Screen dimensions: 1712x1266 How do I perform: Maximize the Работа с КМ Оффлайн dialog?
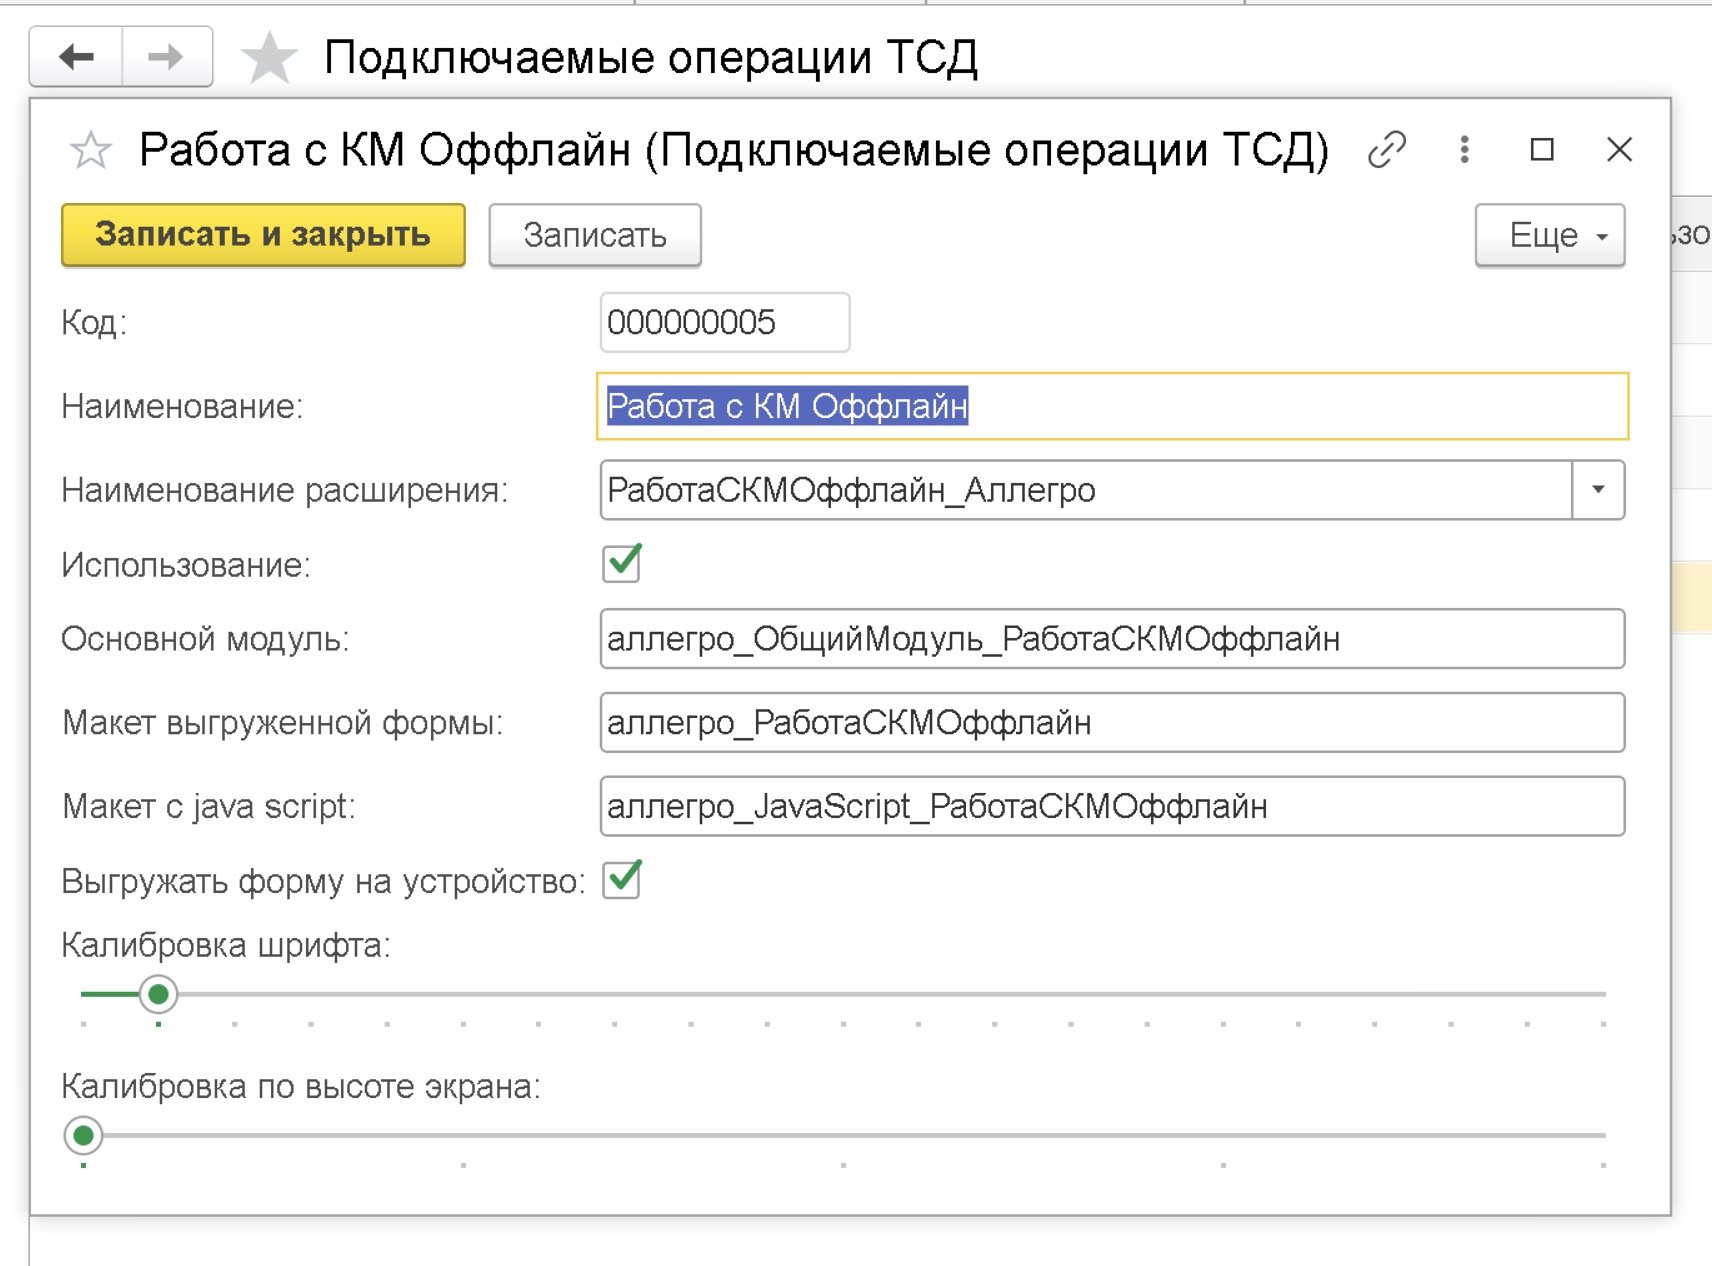[1542, 150]
